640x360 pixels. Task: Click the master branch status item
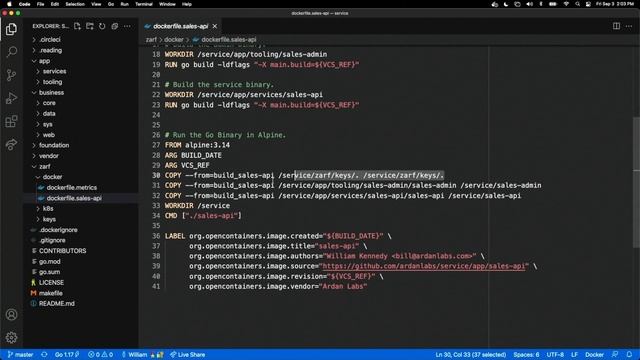coord(20,355)
